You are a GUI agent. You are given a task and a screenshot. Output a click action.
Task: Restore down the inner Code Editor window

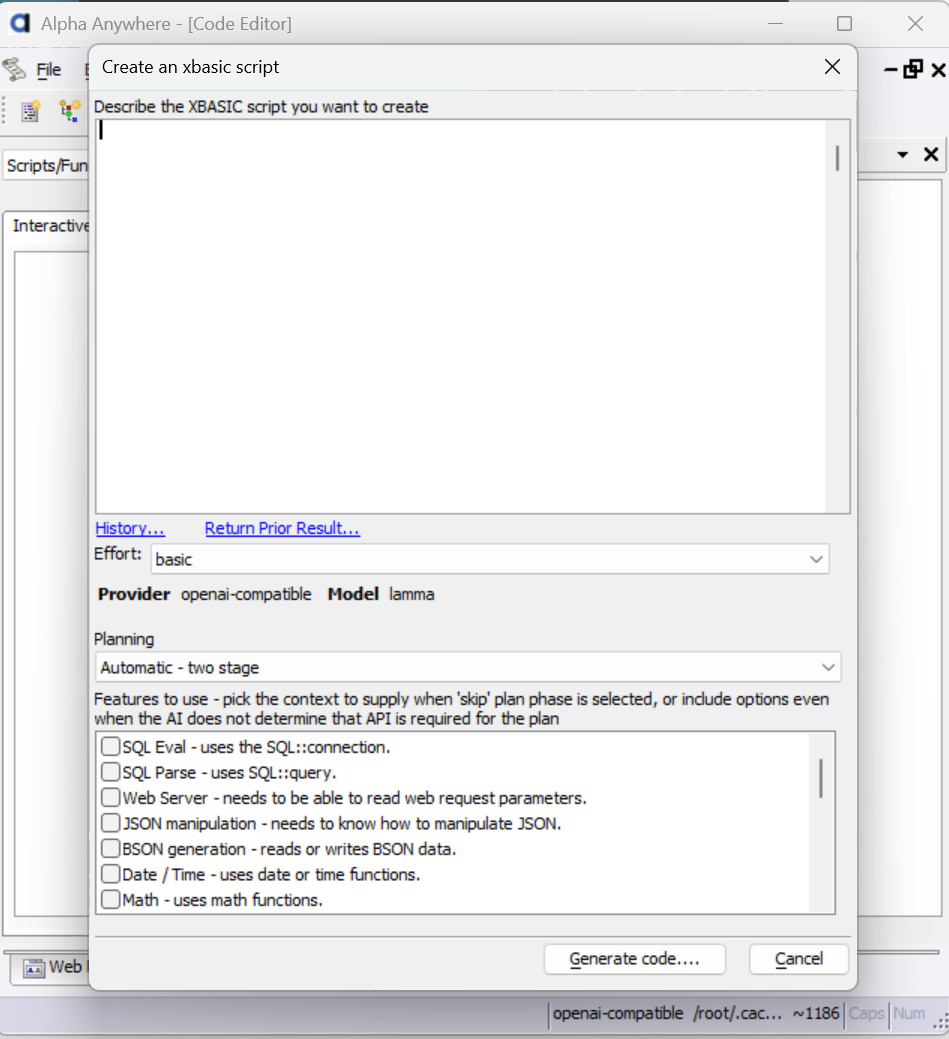(913, 69)
